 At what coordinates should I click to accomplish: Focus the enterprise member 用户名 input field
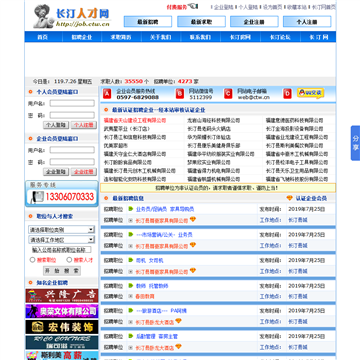click(72, 150)
